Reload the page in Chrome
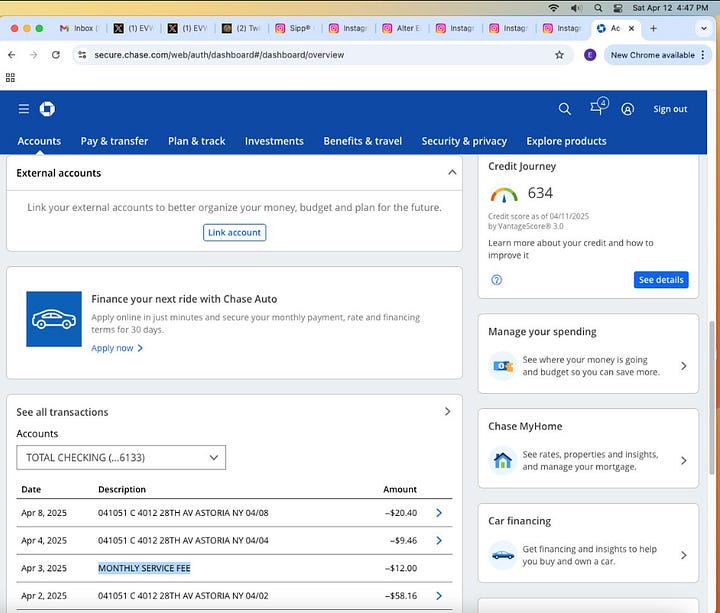The width and height of the screenshot is (720, 613). pyautogui.click(x=56, y=55)
